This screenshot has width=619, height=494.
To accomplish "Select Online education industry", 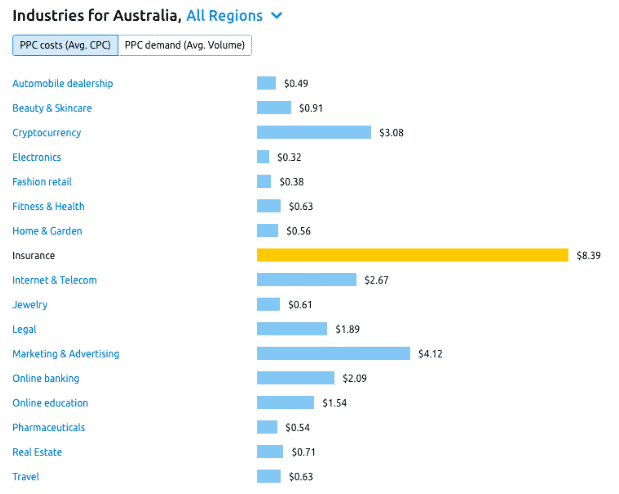I will [x=50, y=403].
